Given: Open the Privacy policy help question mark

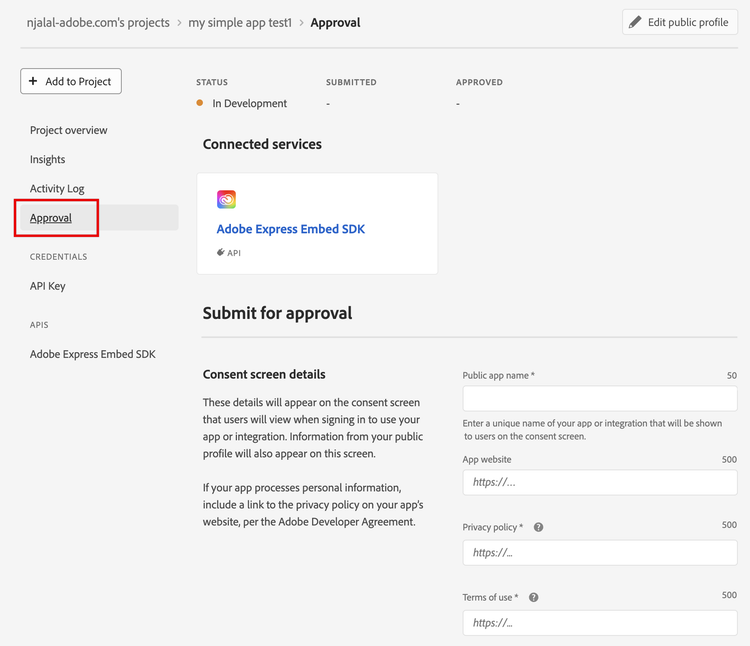Looking at the screenshot, I should coord(538,527).
